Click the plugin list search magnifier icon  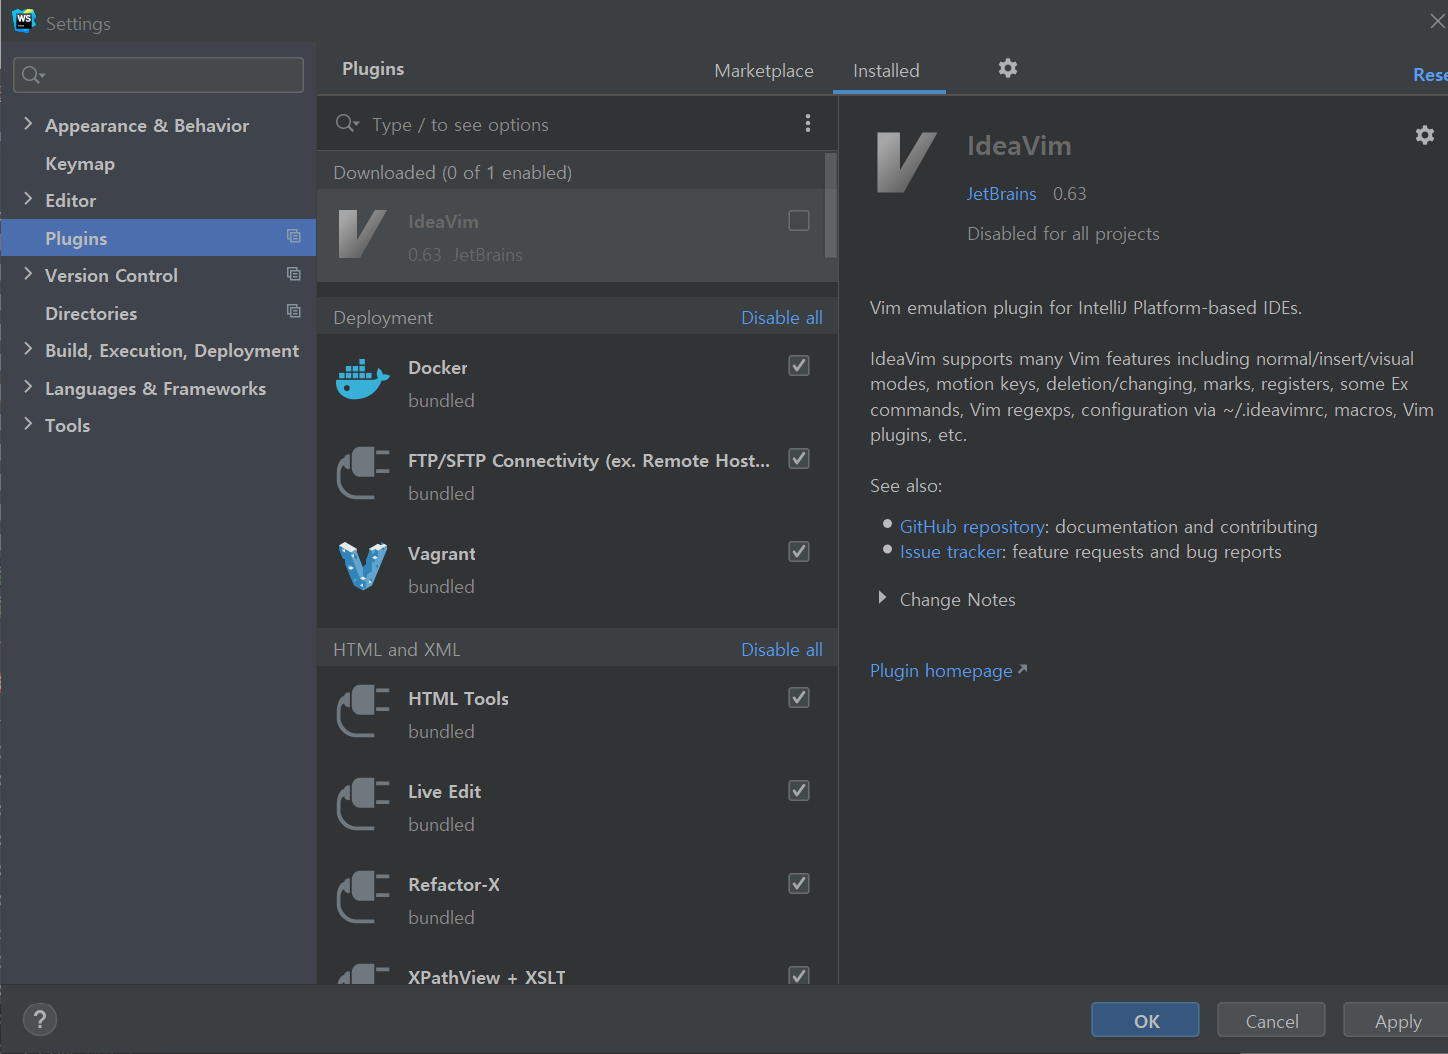tap(347, 123)
